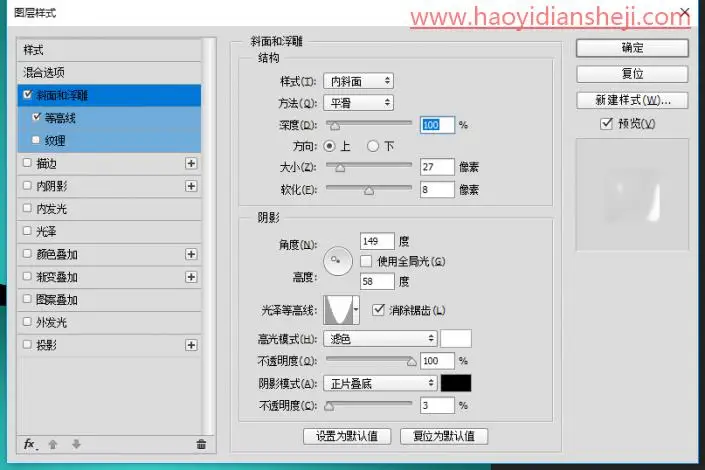This screenshot has height=470, width=705.
Task: Click the 高度 field showing 58
Action: [377, 282]
